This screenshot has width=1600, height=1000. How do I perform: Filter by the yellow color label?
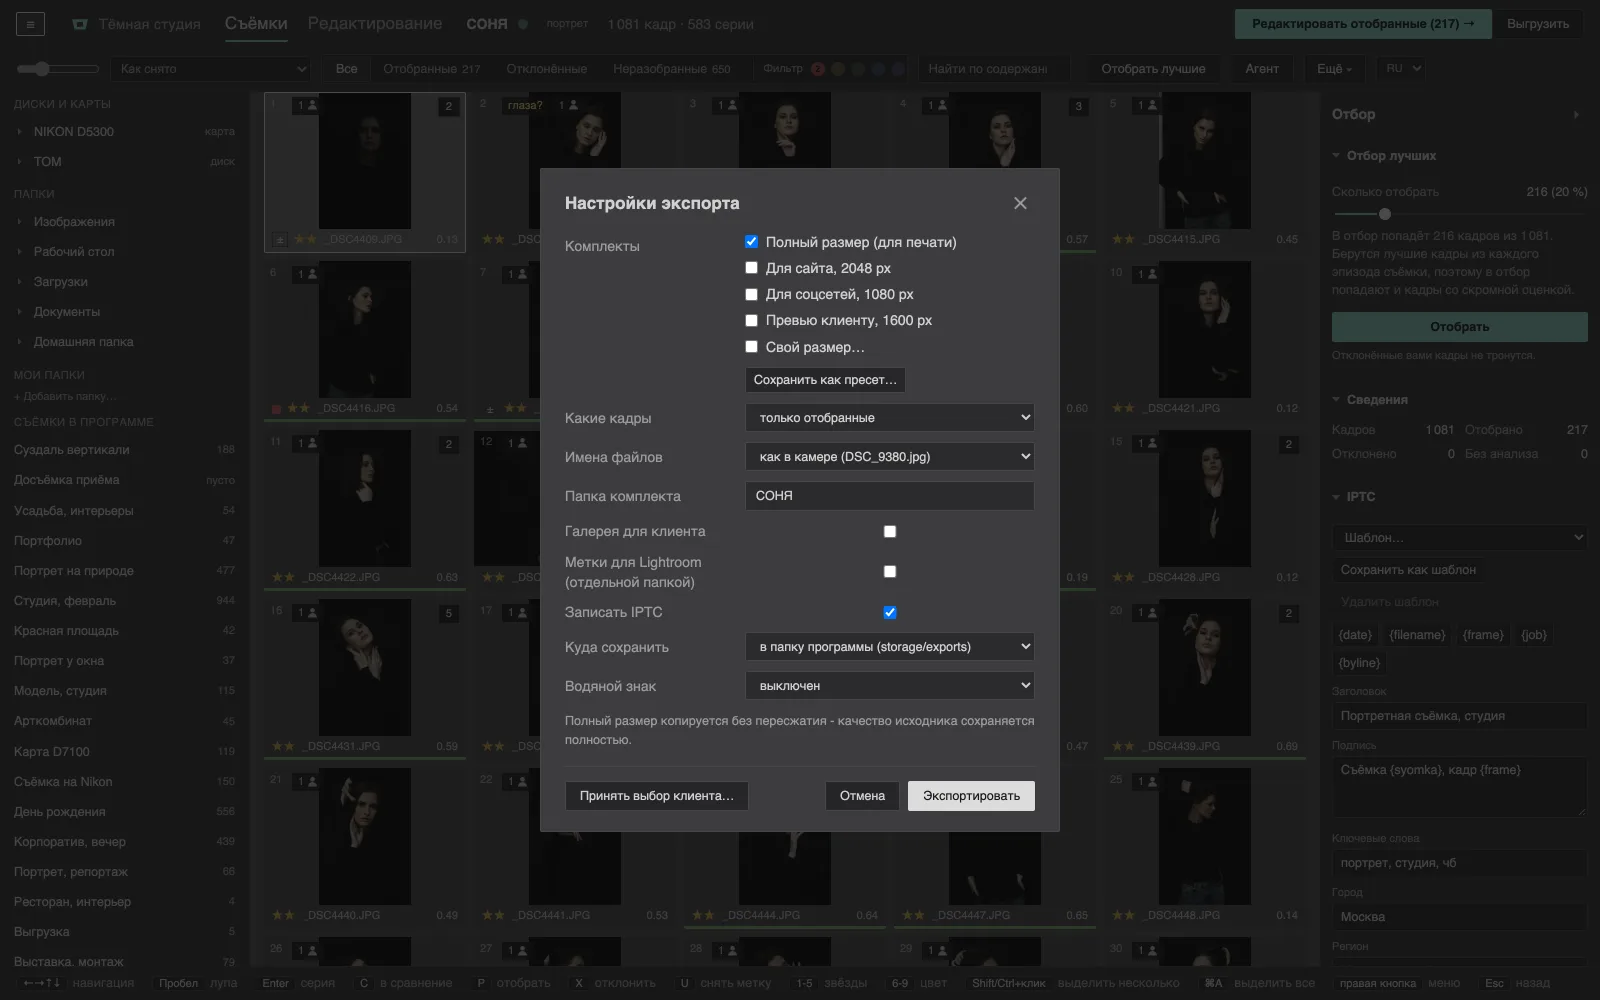[838, 69]
